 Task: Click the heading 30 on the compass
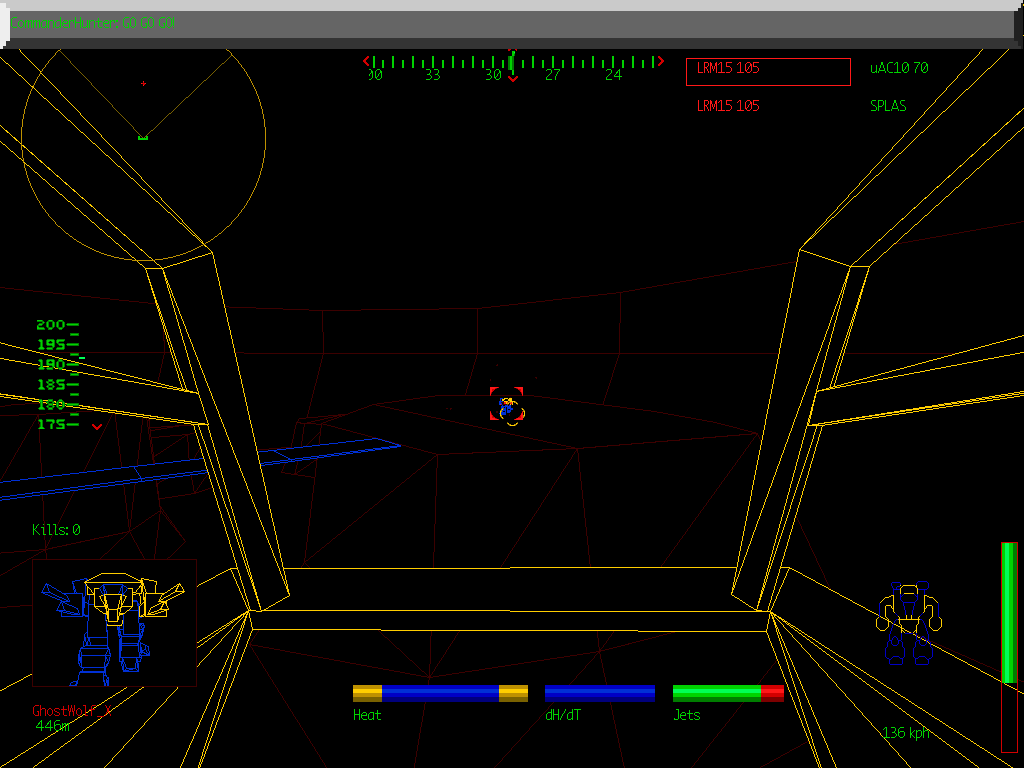point(492,74)
